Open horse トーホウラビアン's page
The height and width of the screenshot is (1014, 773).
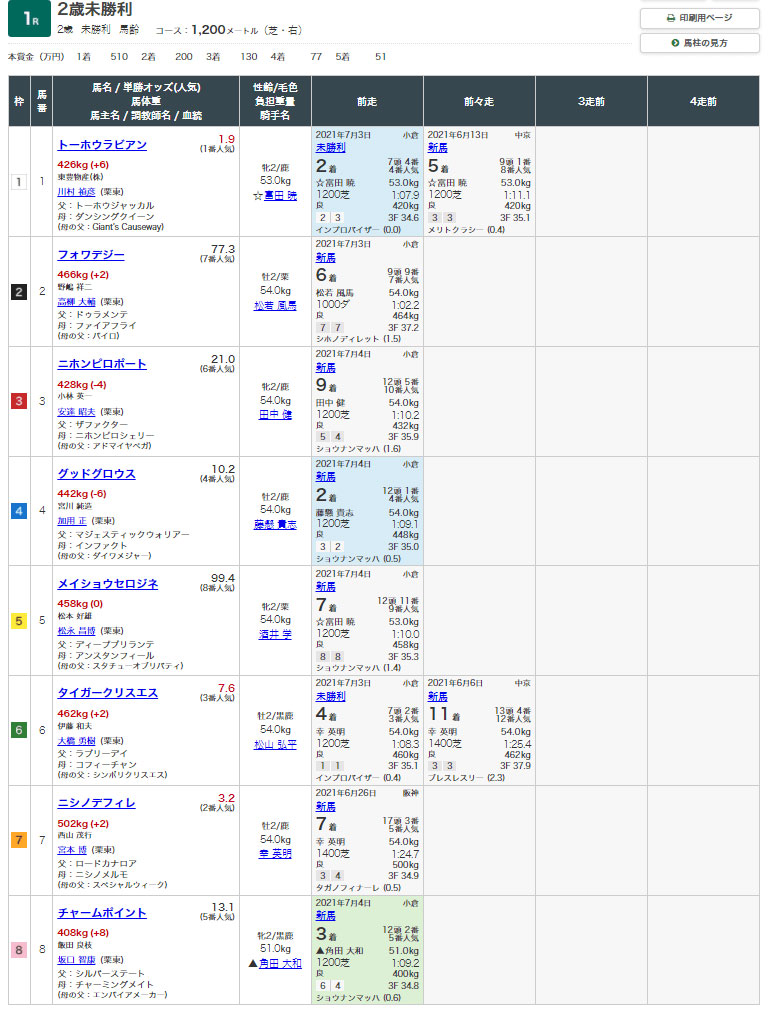click(102, 145)
